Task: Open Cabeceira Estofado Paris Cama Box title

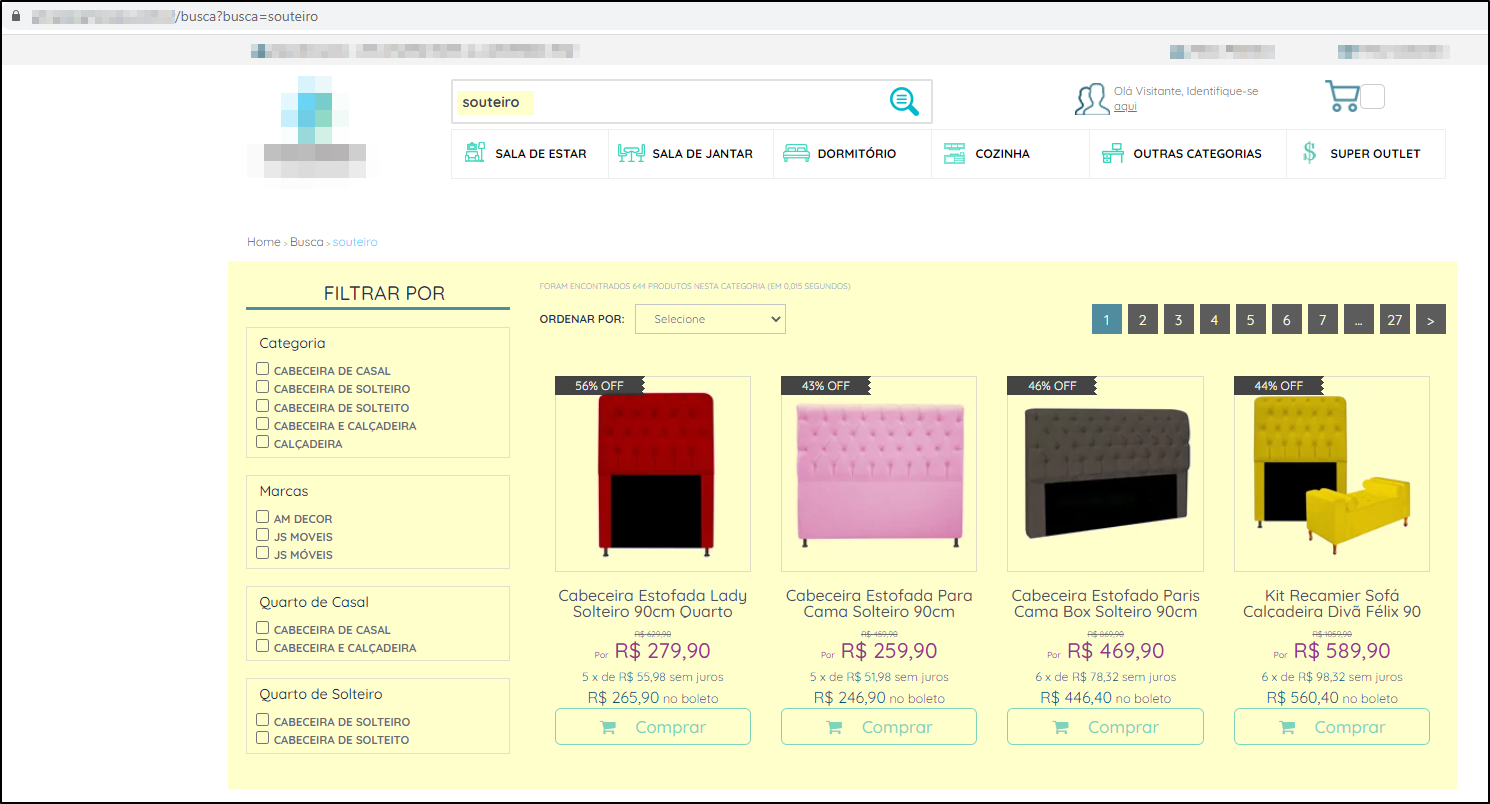Action: click(1105, 603)
